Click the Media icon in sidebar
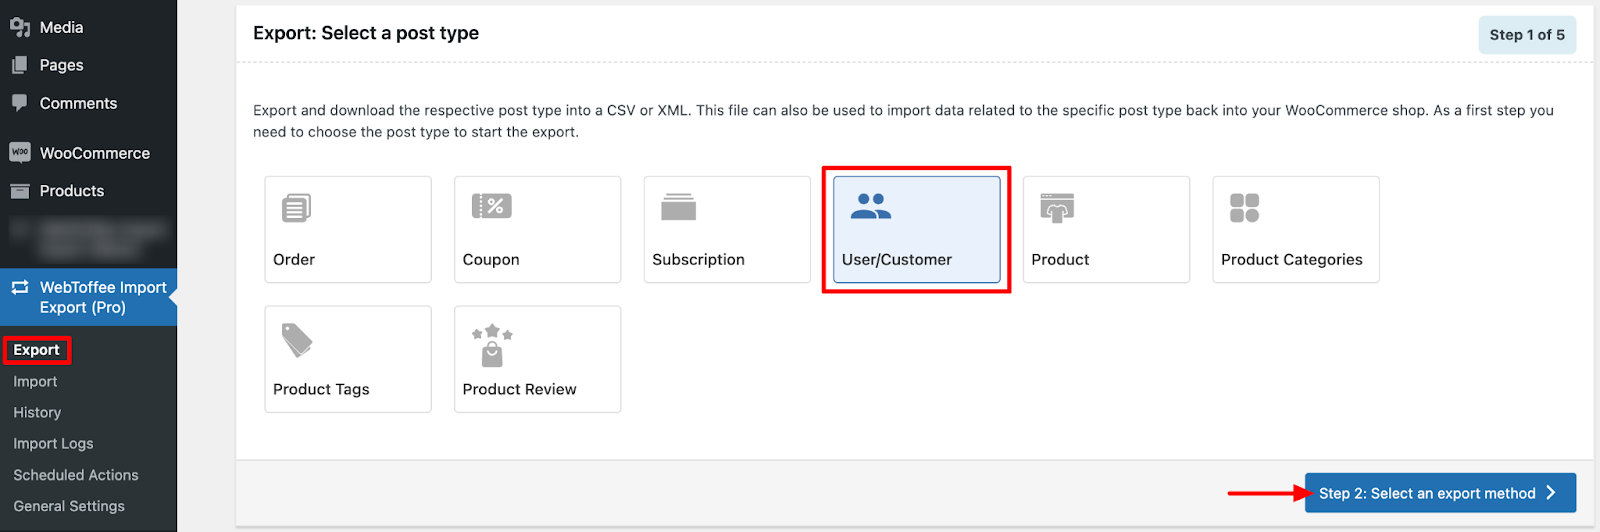 point(20,27)
